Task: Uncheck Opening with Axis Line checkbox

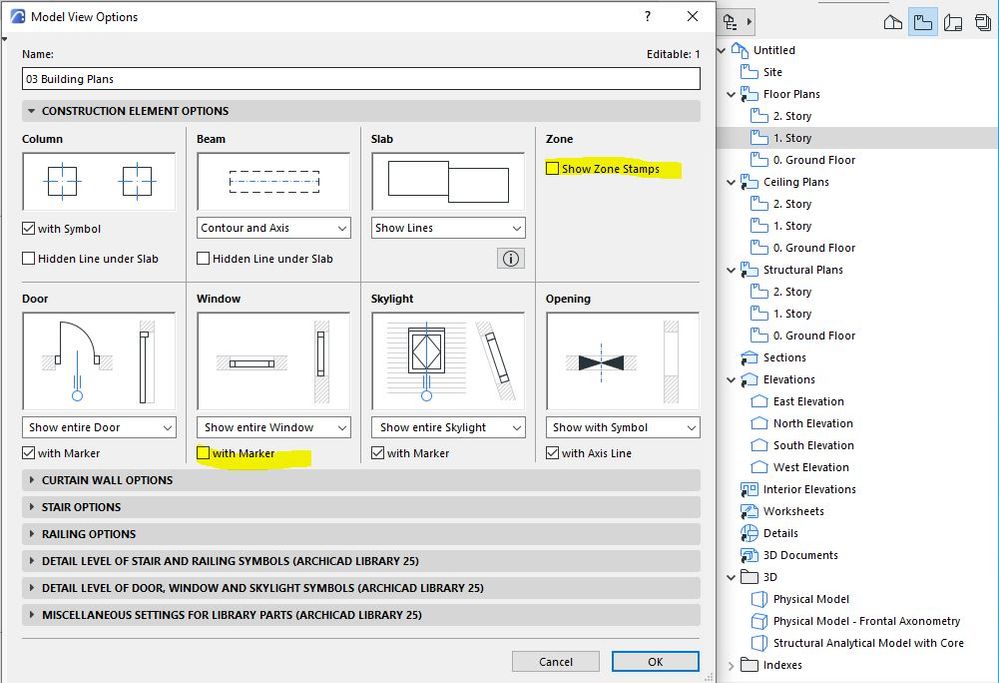Action: 552,452
